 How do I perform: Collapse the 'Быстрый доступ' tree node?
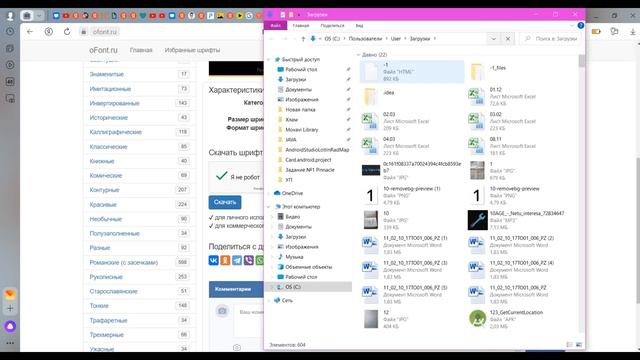click(269, 60)
